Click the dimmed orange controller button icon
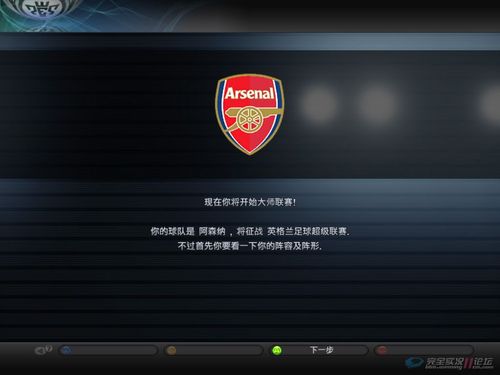This screenshot has width=500, height=375. click(x=172, y=350)
